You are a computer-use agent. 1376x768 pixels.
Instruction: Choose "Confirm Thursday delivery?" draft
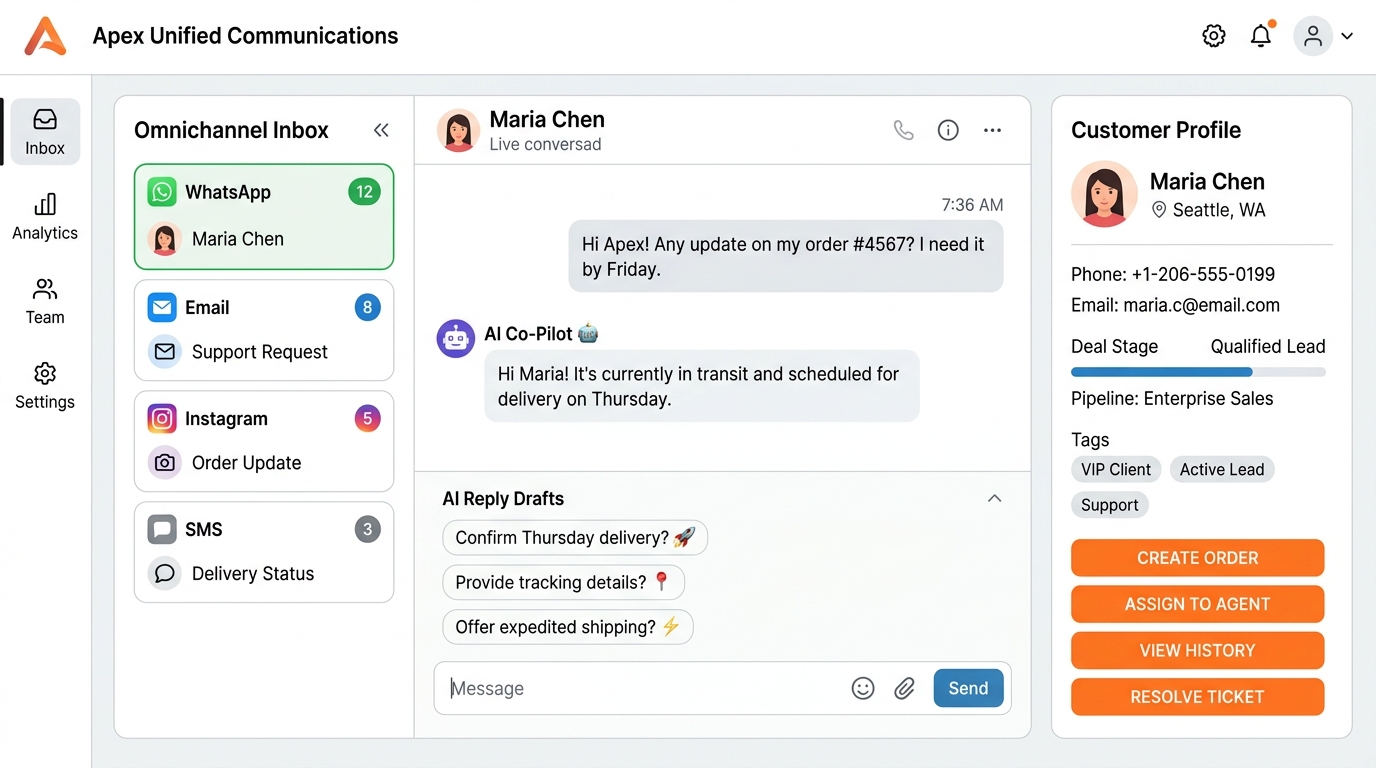[575, 538]
